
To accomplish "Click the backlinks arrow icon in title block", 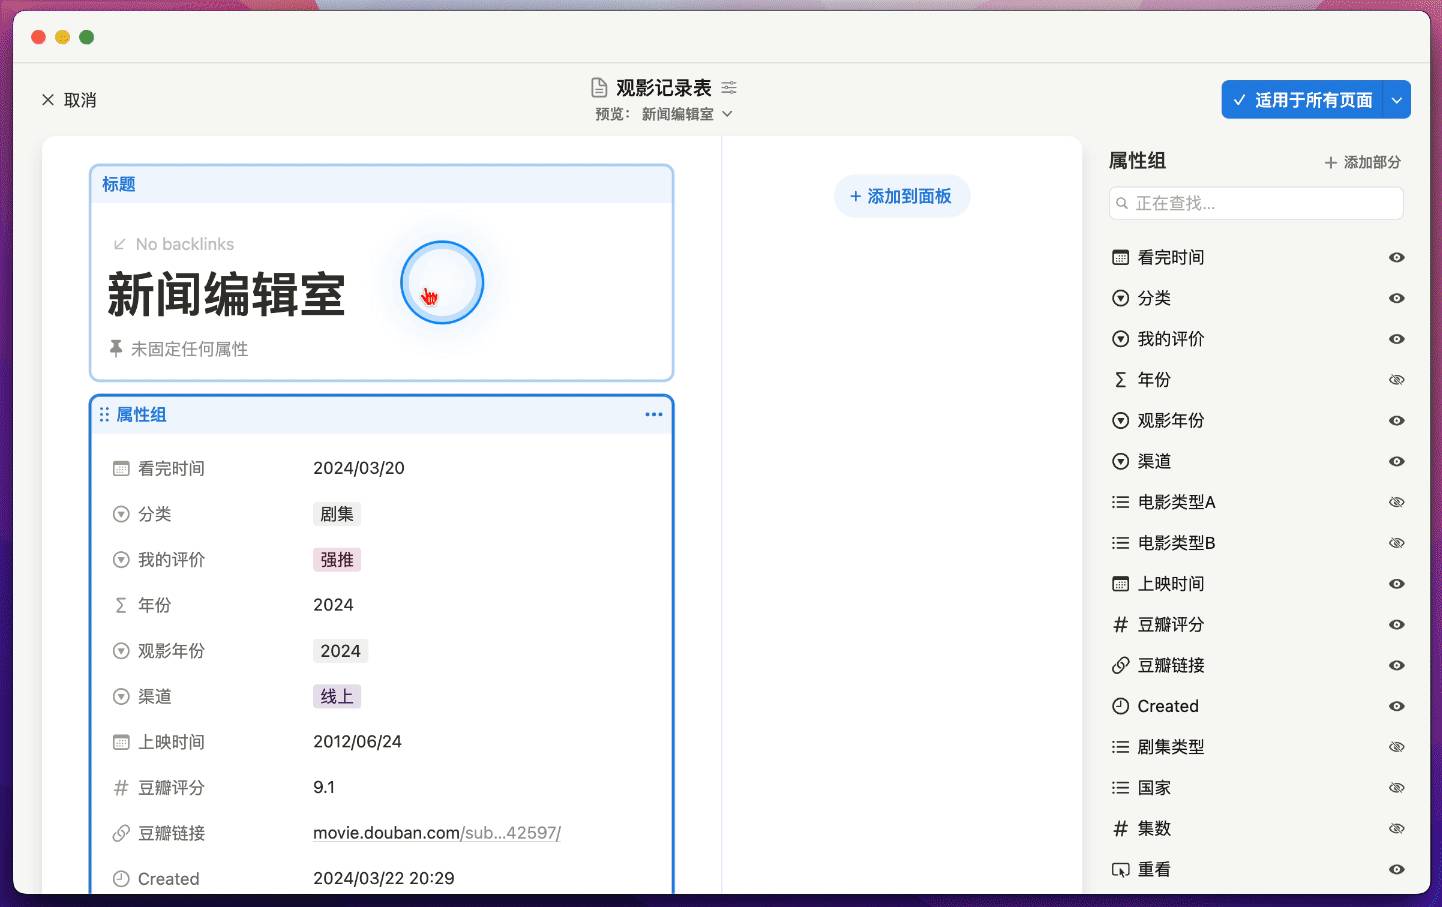I will pyautogui.click(x=120, y=244).
